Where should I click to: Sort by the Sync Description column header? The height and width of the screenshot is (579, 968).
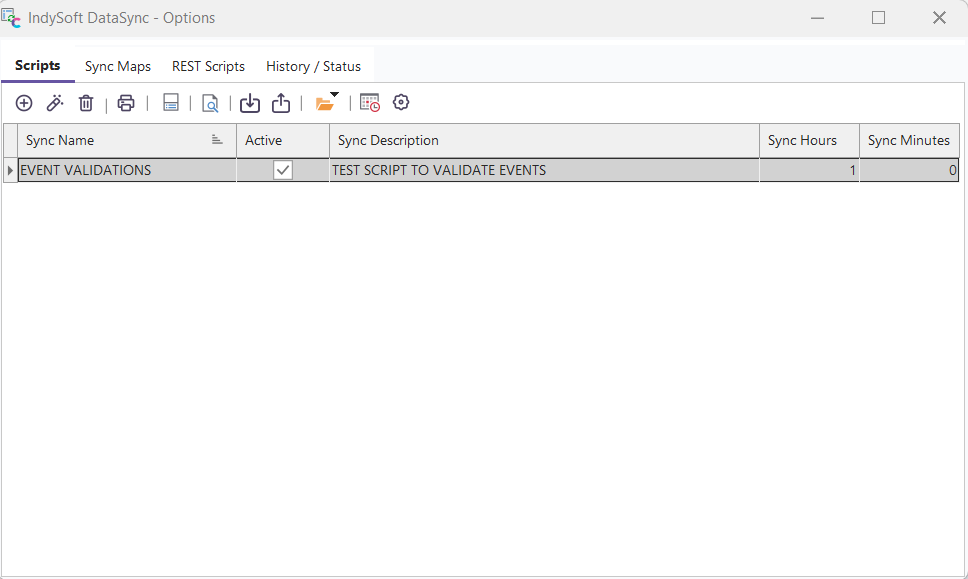544,141
